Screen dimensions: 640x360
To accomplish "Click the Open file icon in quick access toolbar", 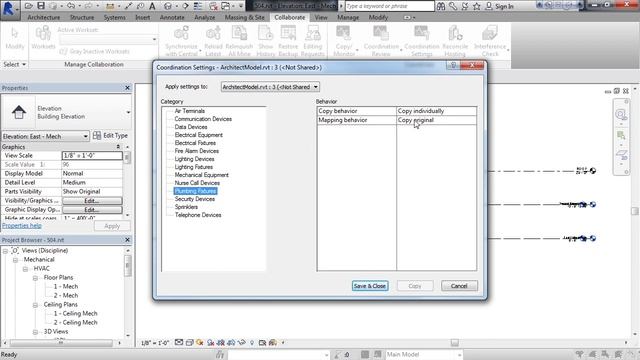I will click(28, 6).
